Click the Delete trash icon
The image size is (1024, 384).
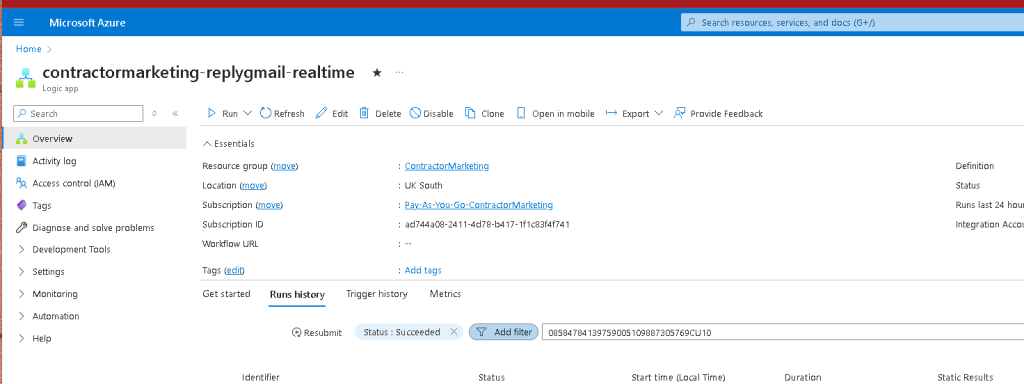pyautogui.click(x=364, y=113)
